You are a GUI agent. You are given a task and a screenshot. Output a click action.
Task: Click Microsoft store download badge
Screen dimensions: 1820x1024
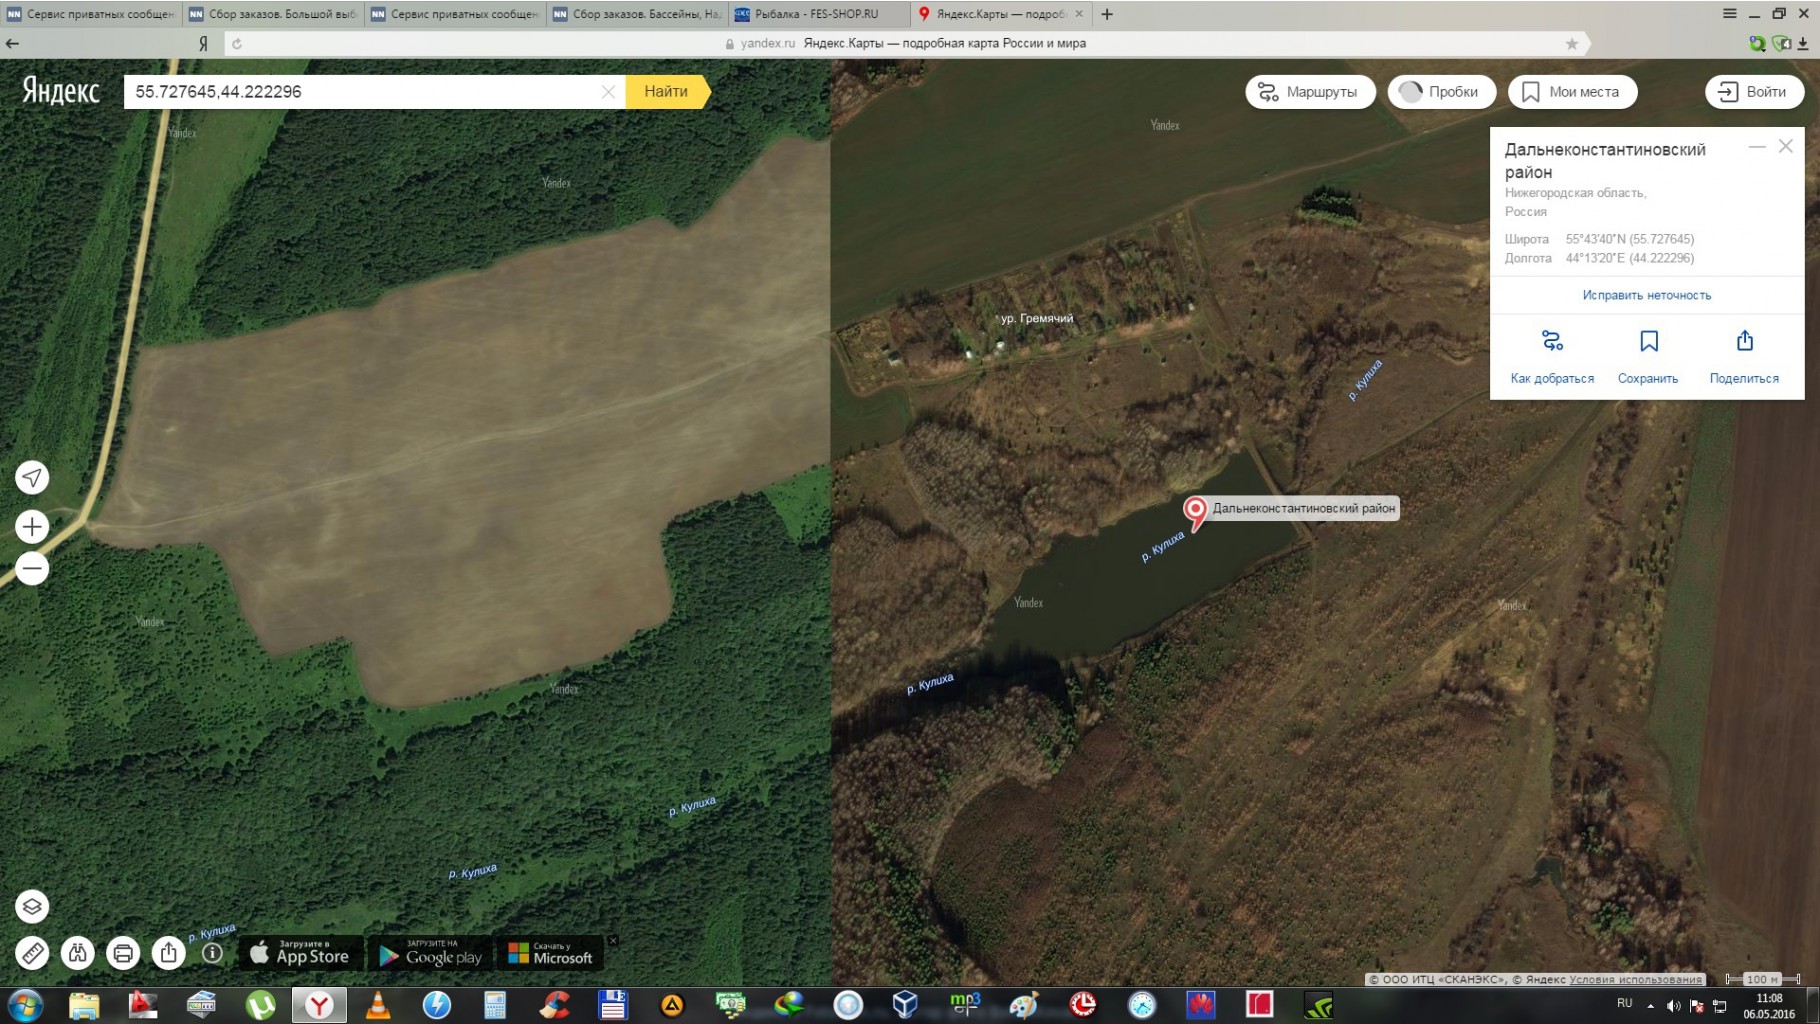tap(551, 953)
